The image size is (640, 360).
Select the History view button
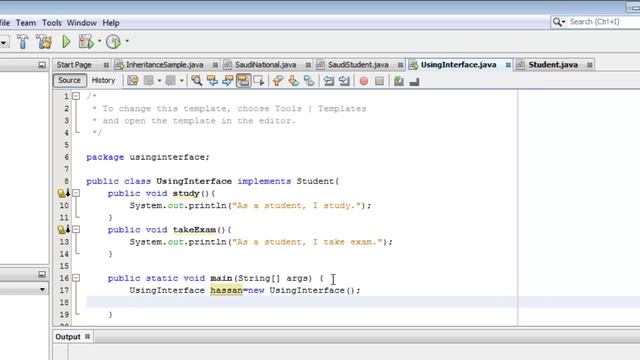103,80
